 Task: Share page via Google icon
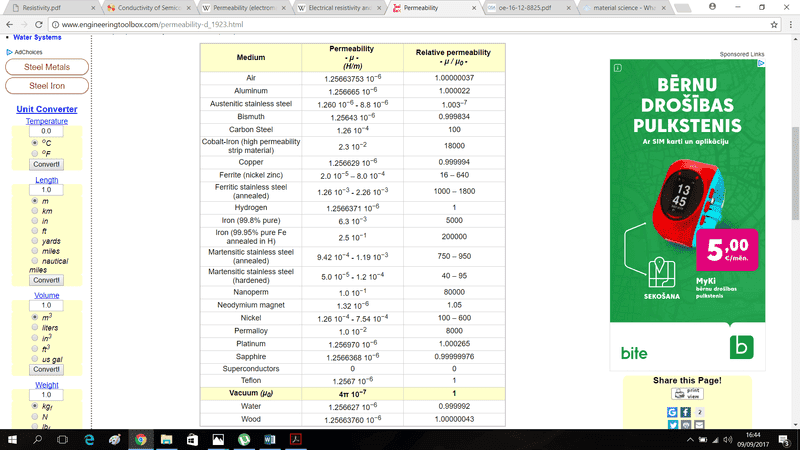click(672, 412)
